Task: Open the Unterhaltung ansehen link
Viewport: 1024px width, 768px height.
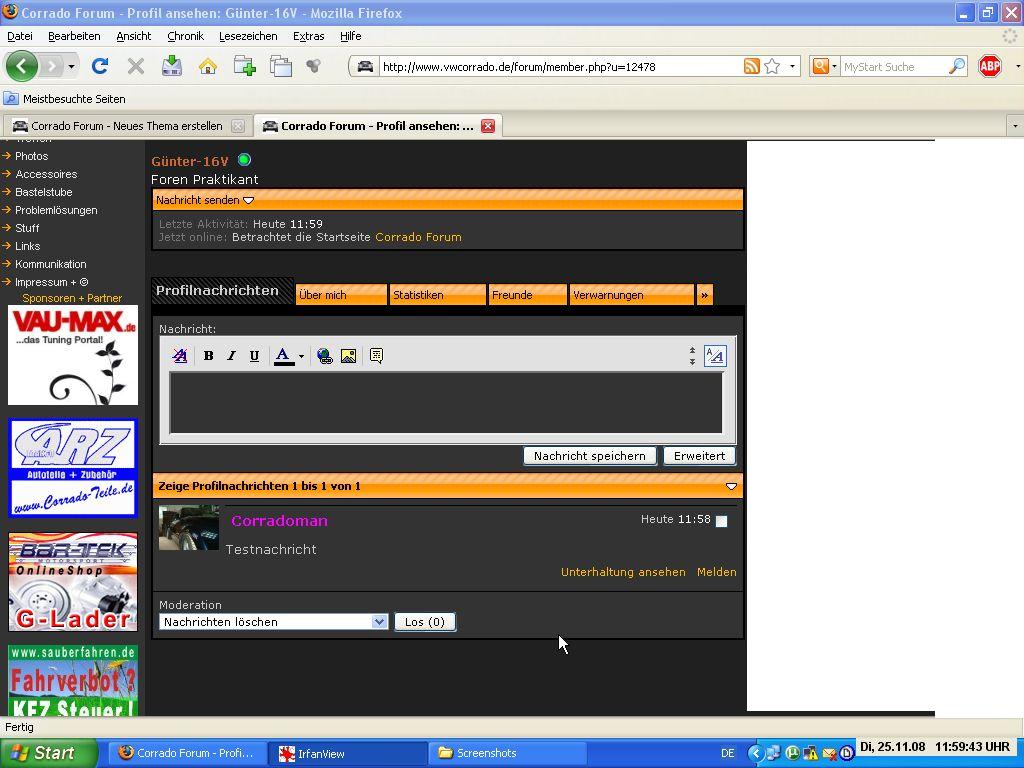Action: pyautogui.click(x=623, y=572)
